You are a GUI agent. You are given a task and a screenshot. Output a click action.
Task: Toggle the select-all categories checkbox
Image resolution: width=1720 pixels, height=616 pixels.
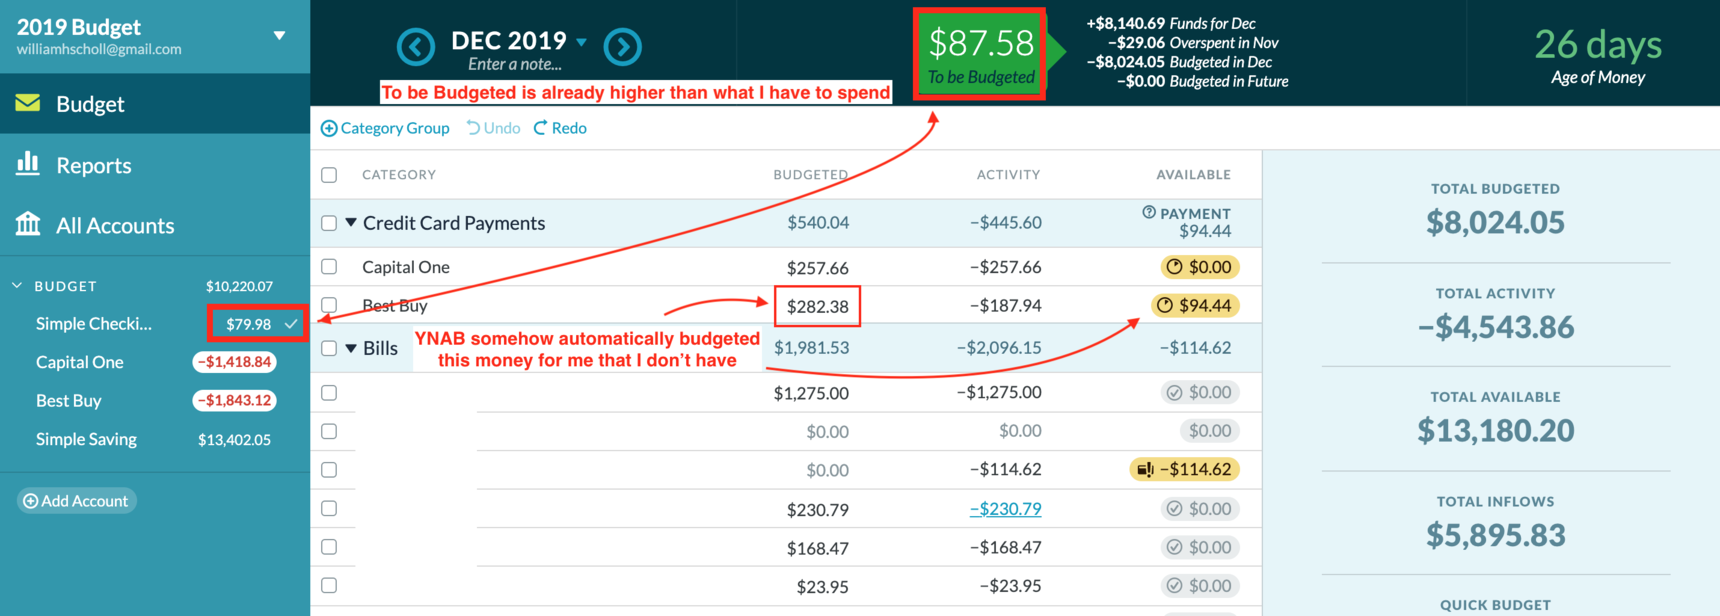(329, 175)
